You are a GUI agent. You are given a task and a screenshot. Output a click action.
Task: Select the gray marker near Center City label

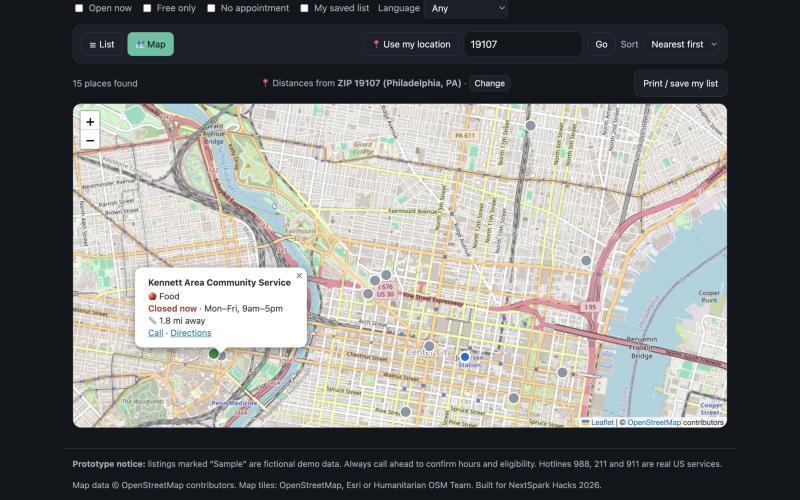pos(430,346)
